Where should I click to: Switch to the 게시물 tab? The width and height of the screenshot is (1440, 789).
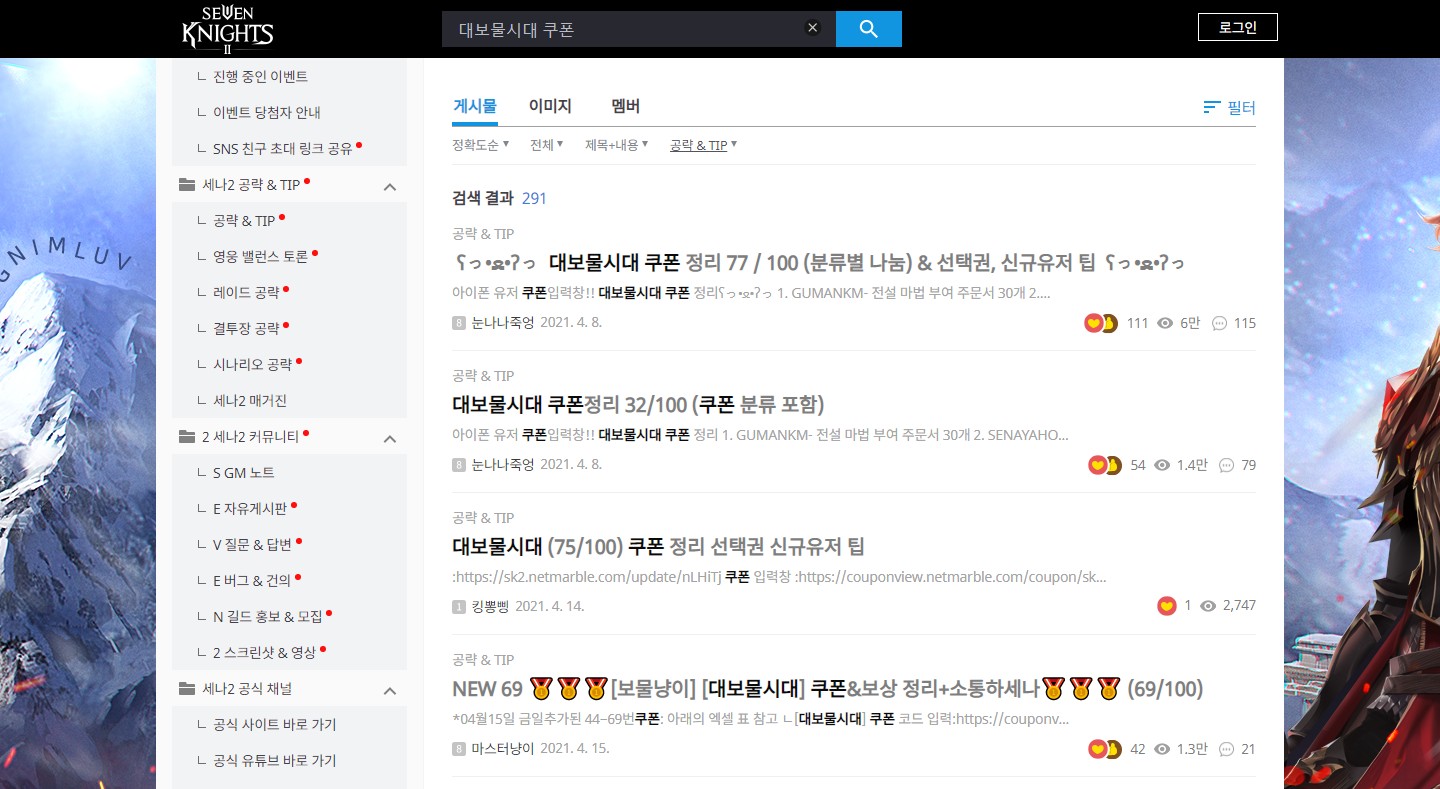tap(475, 106)
